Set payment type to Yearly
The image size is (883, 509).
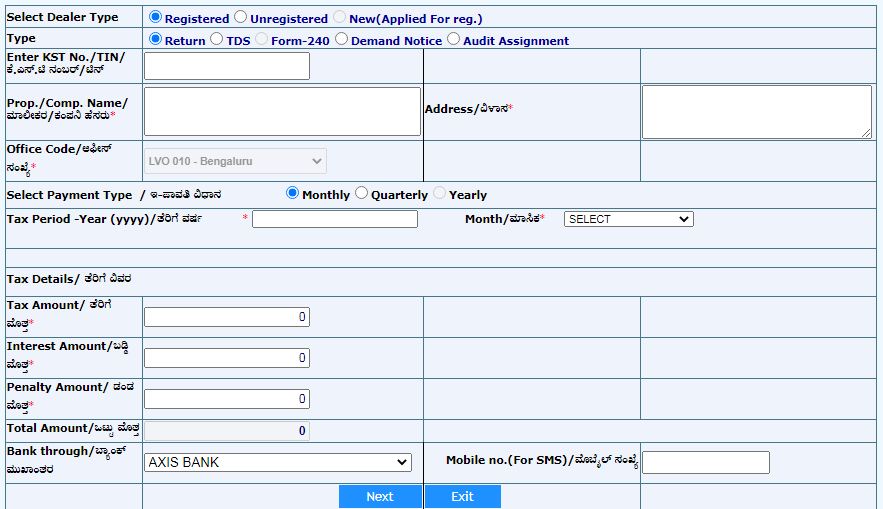click(439, 193)
